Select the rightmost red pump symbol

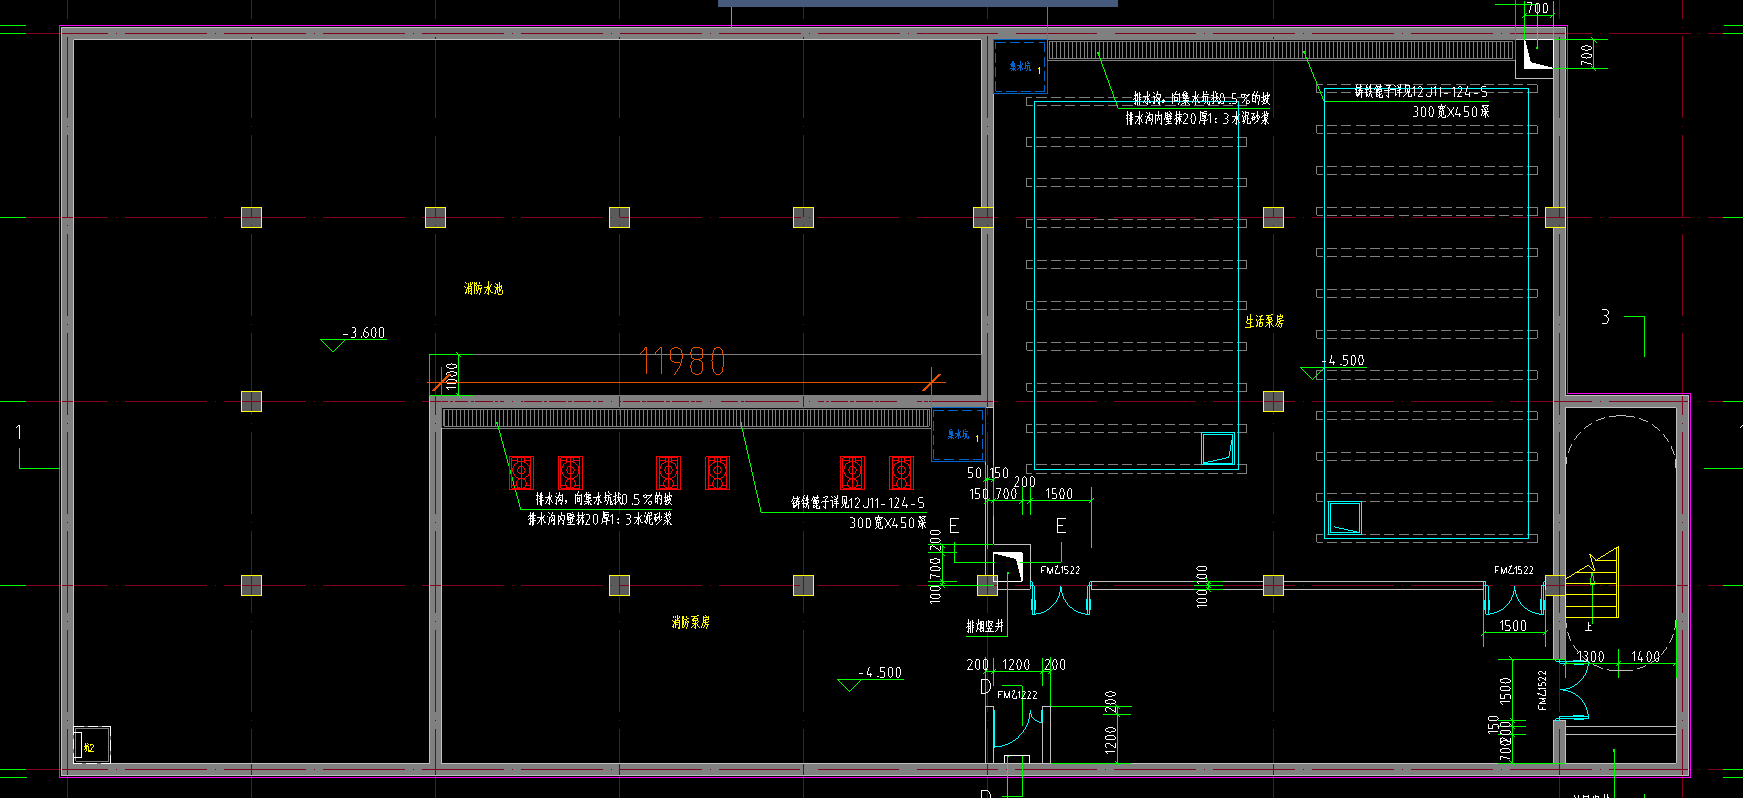coord(901,472)
